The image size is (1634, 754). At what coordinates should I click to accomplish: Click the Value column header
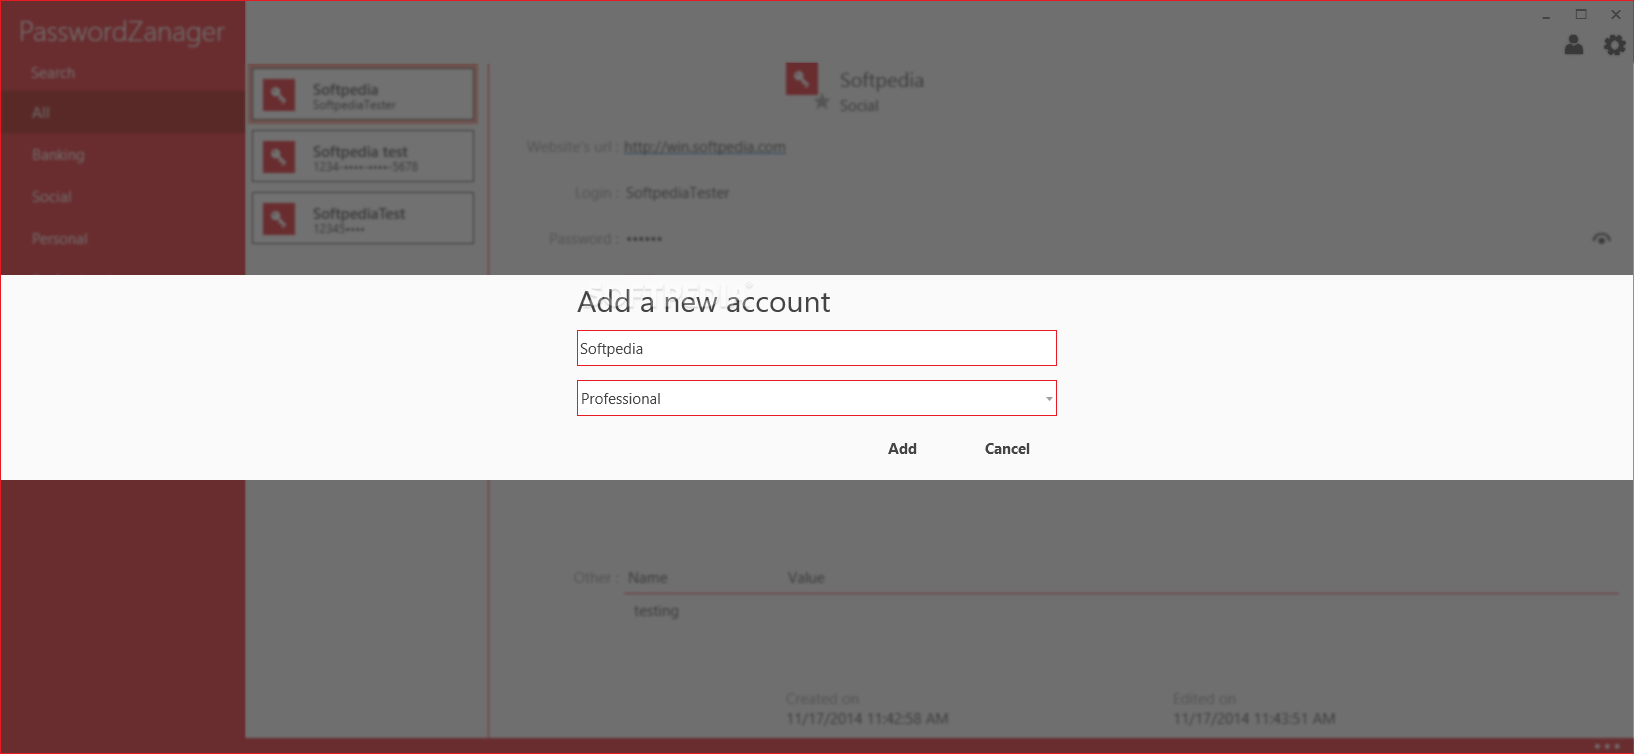point(806,578)
